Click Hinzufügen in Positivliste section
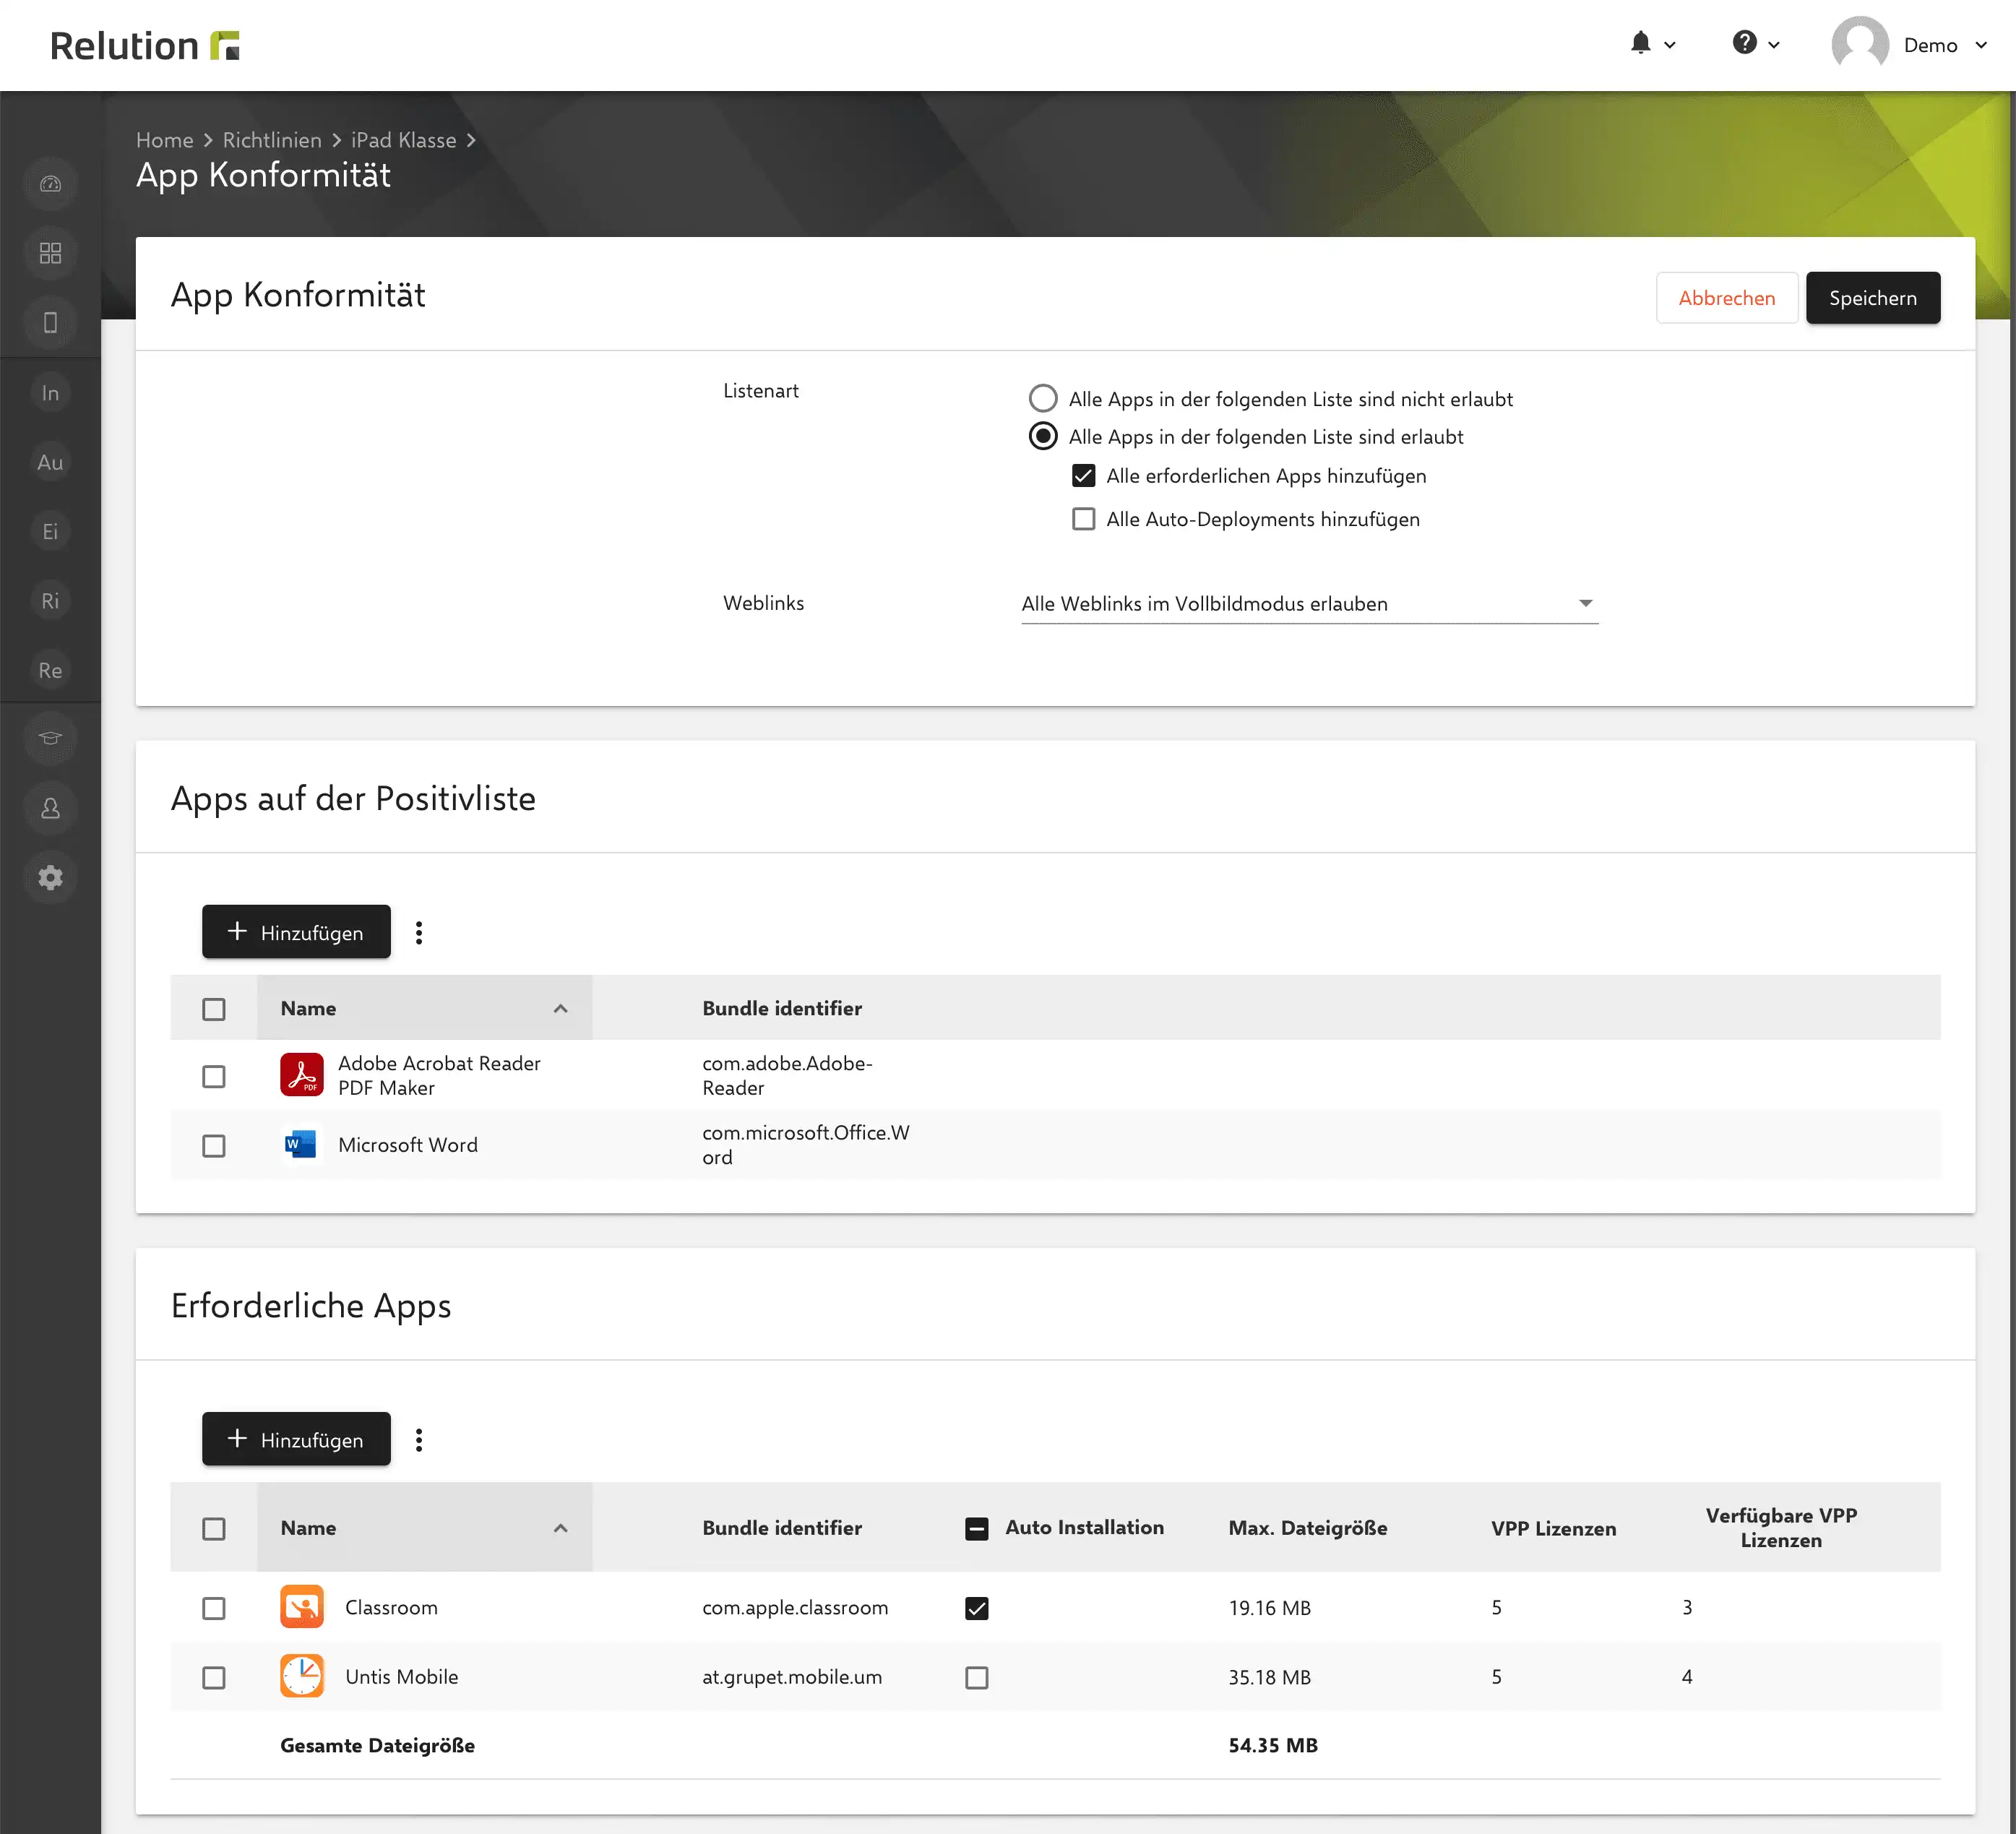Image resolution: width=2016 pixels, height=1834 pixels. 296,931
